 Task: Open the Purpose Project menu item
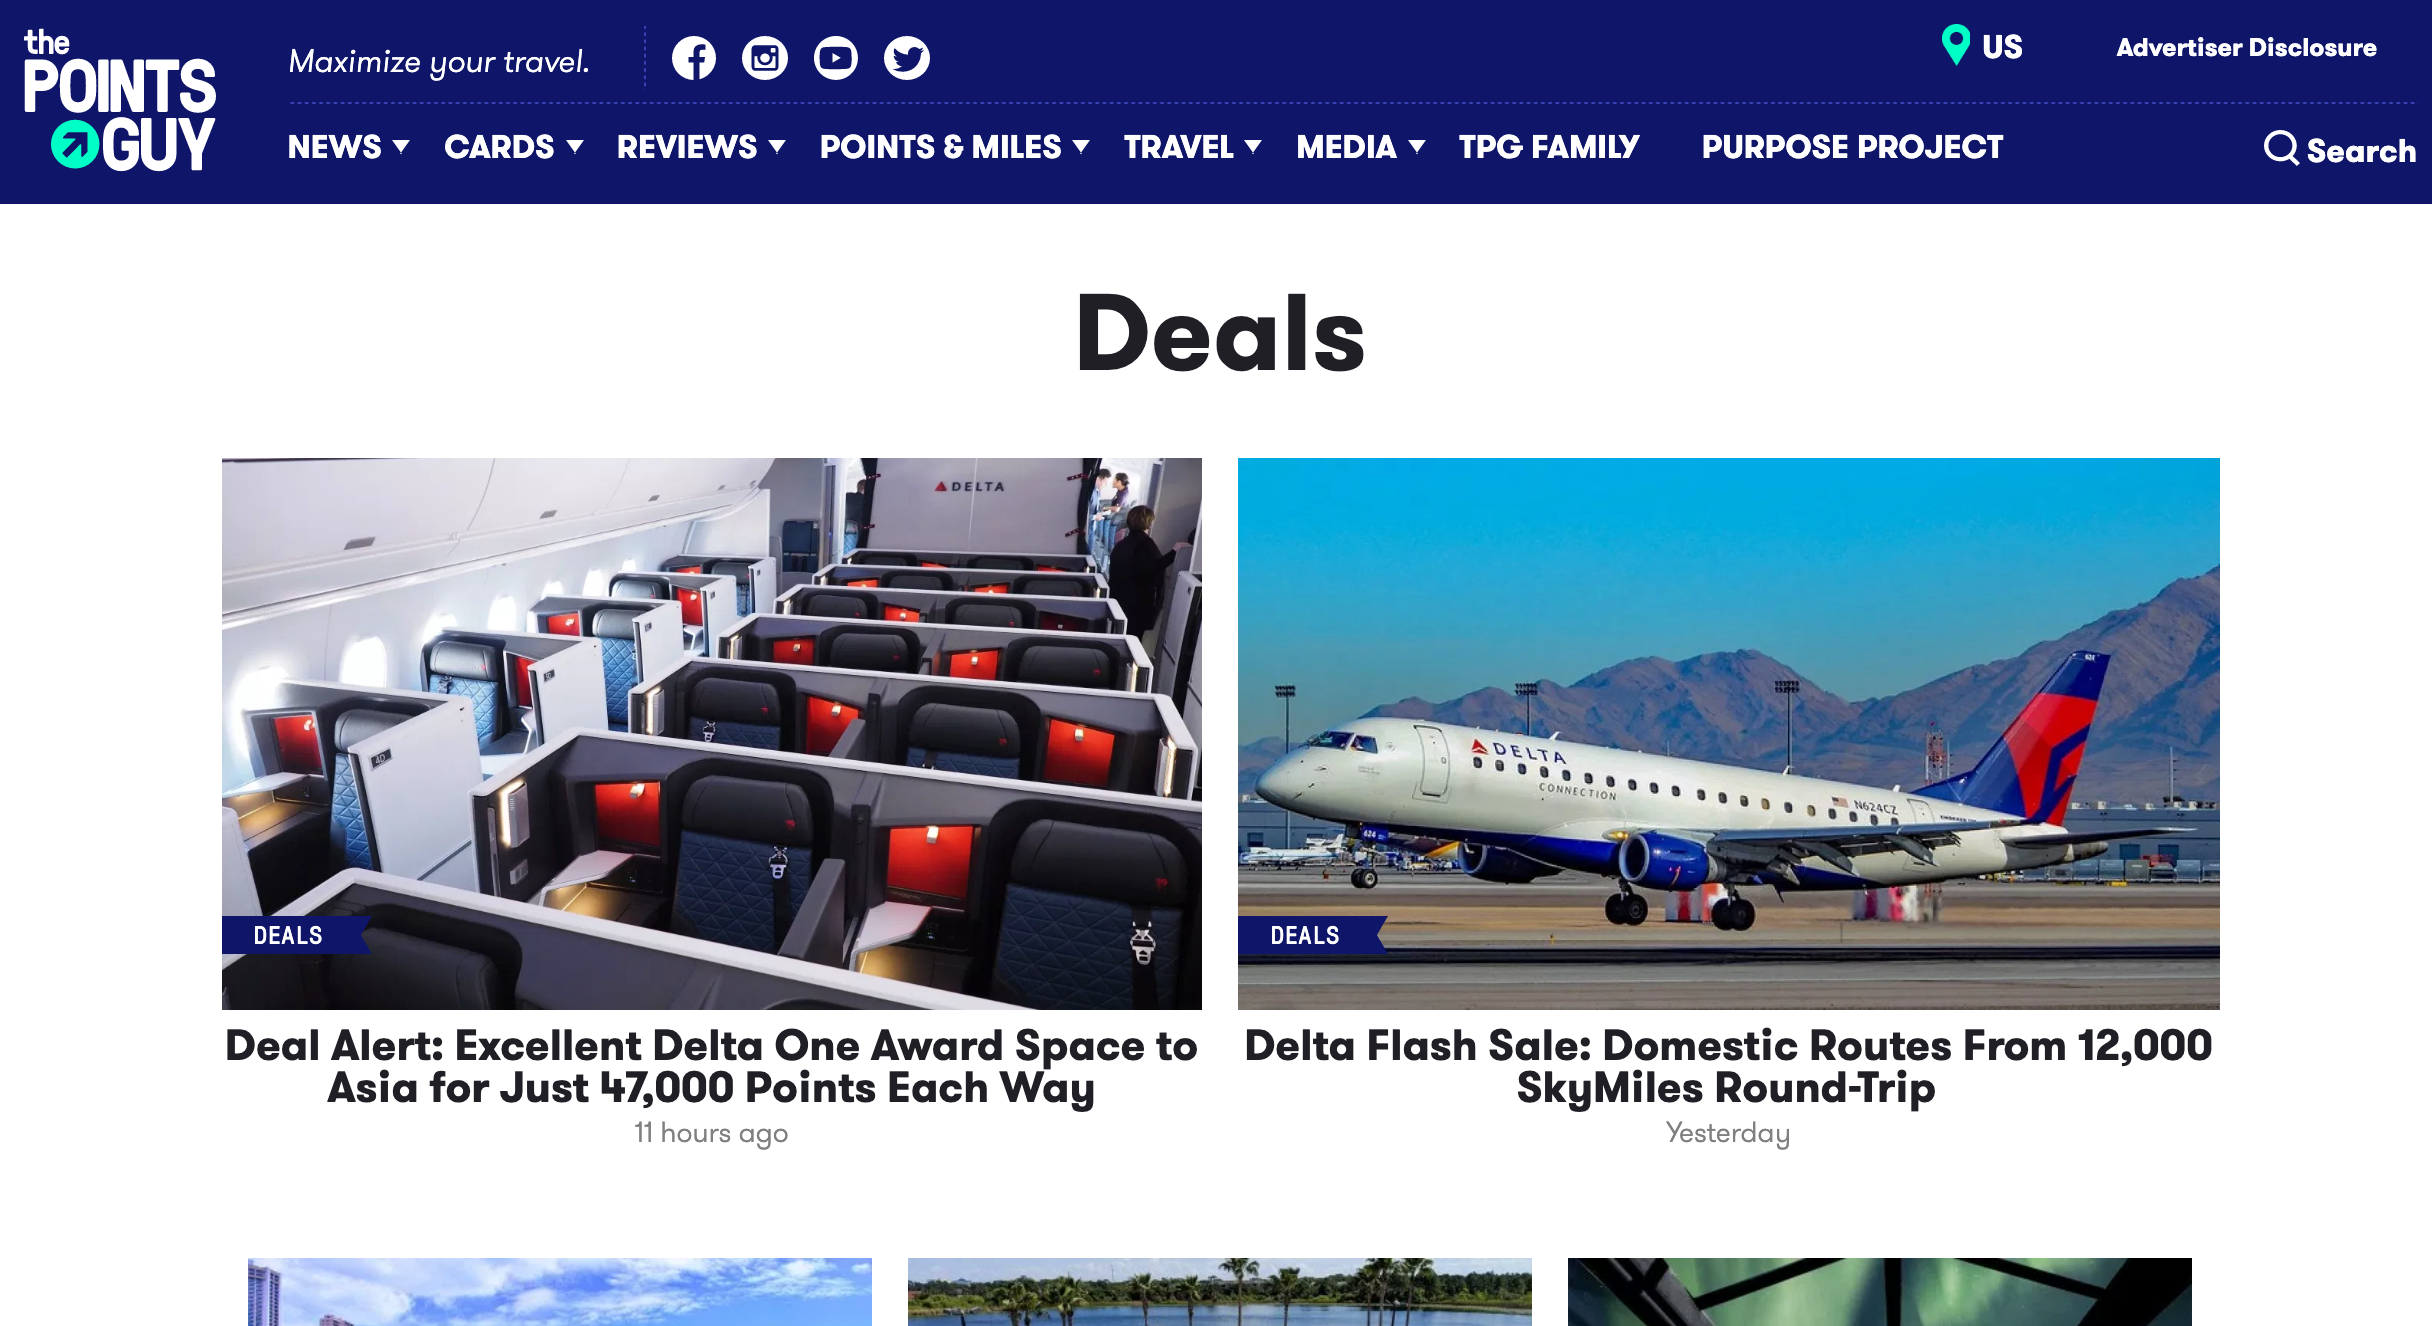click(1852, 147)
